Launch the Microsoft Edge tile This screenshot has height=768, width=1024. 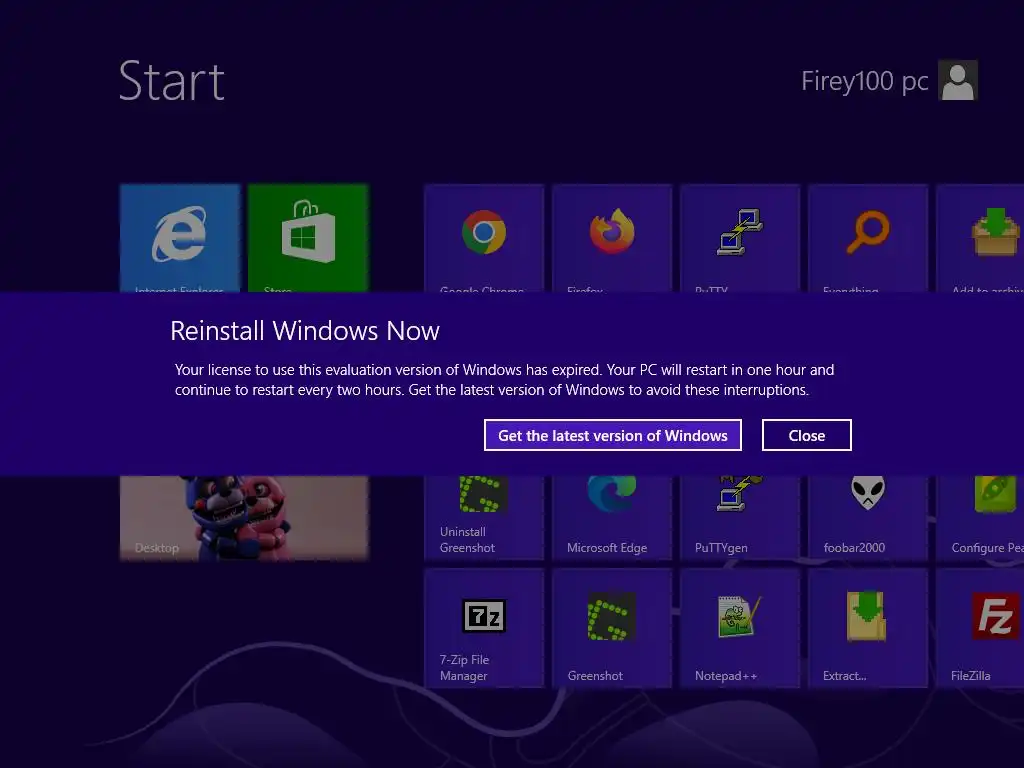click(x=612, y=518)
